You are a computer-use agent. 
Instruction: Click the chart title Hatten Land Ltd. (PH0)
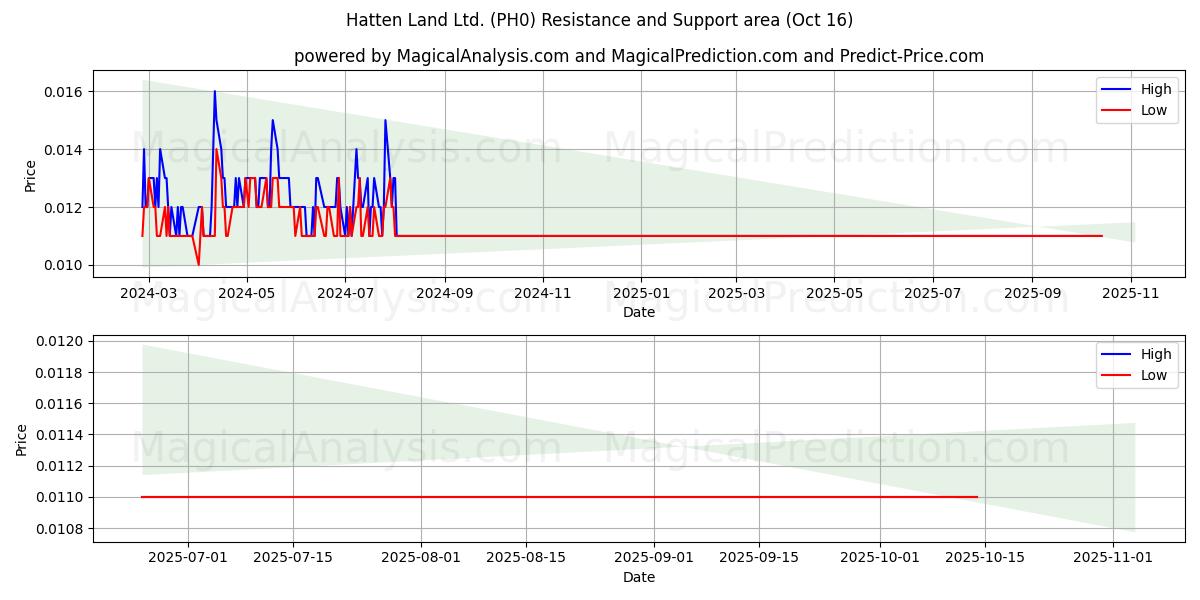[x=599, y=20]
